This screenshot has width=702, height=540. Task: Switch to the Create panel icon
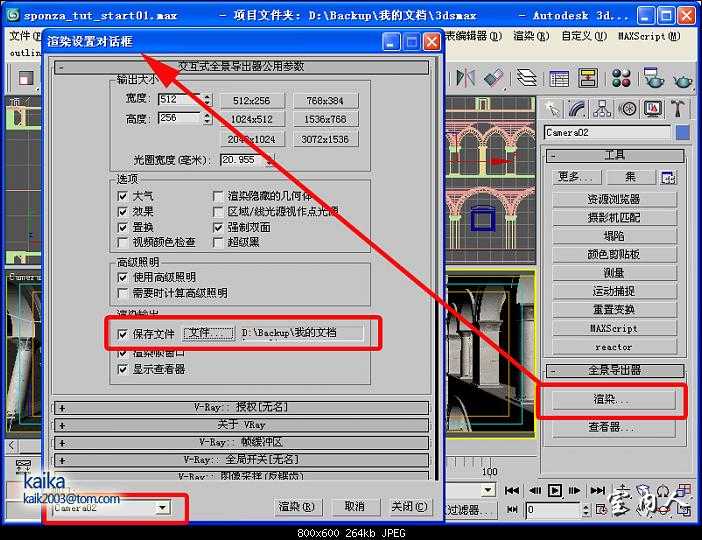point(552,109)
